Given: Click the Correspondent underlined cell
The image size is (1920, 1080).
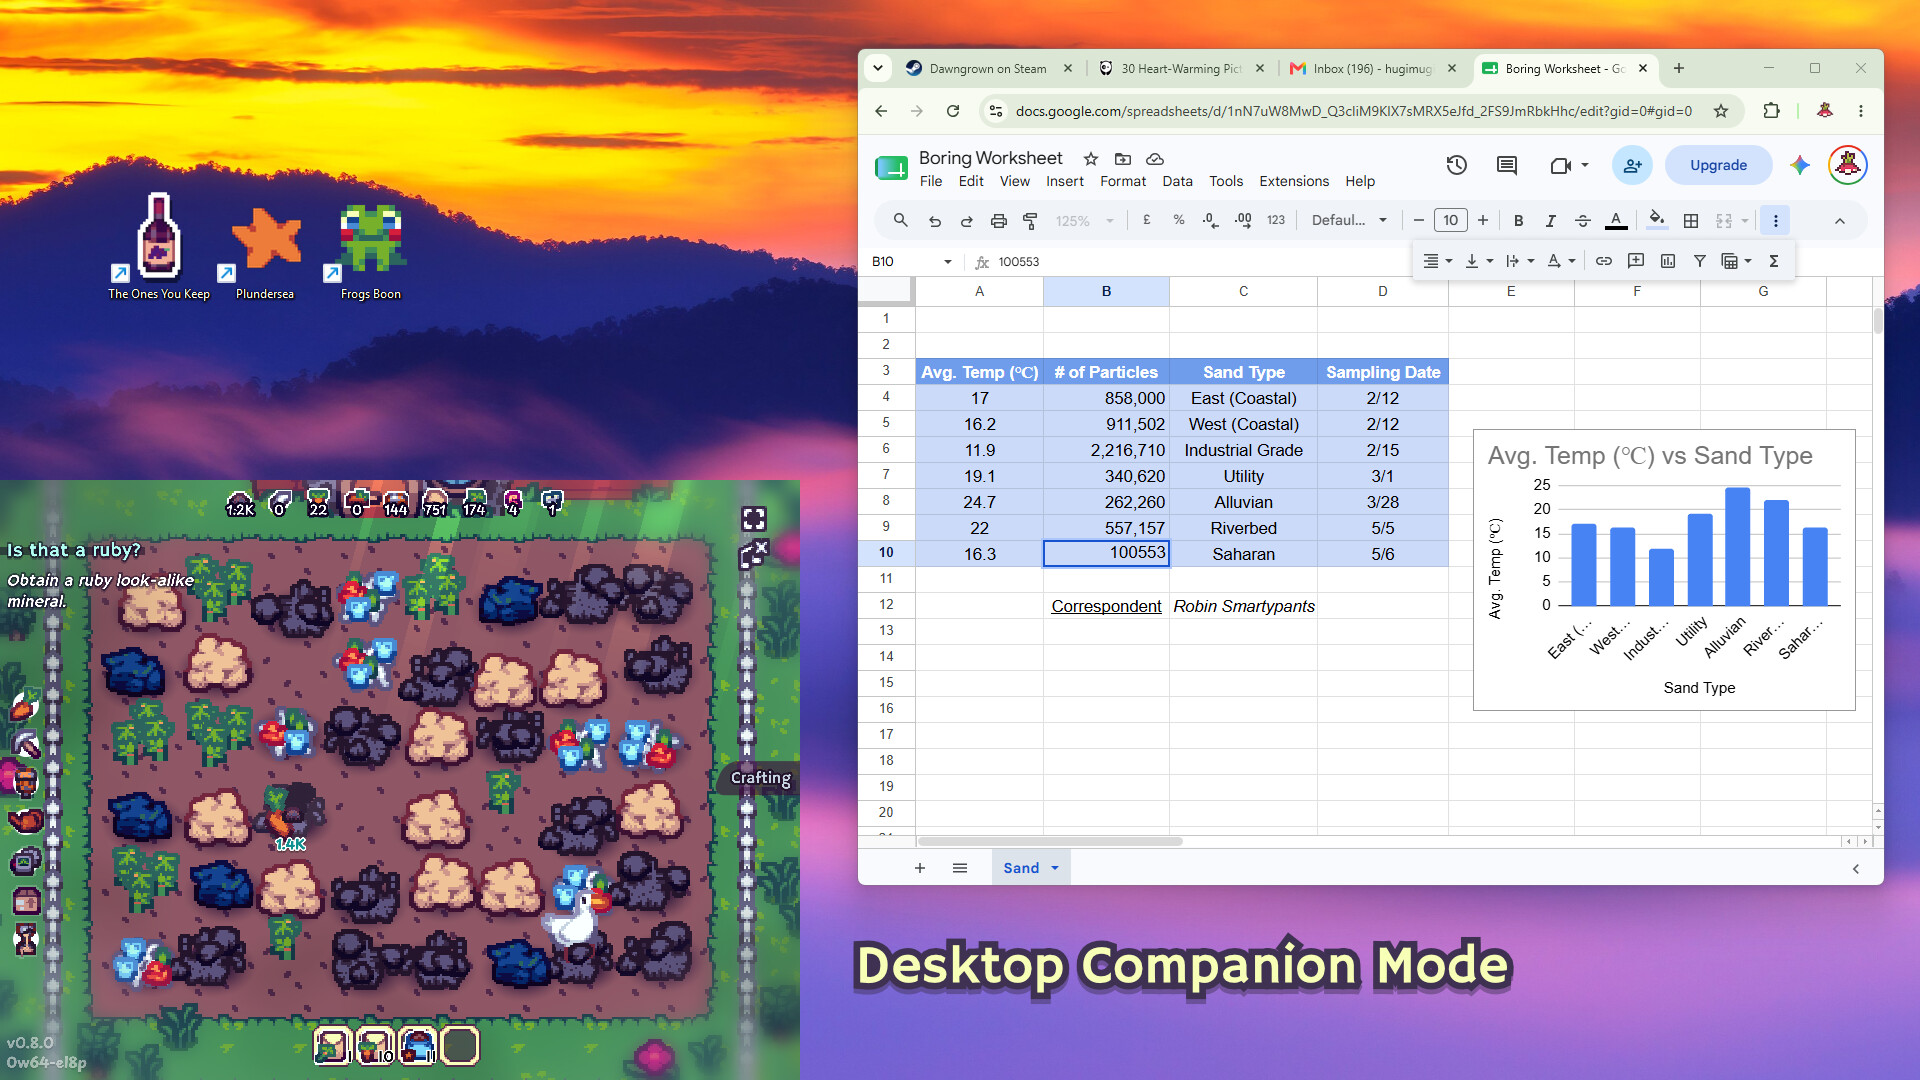Looking at the screenshot, I should pos(1106,606).
